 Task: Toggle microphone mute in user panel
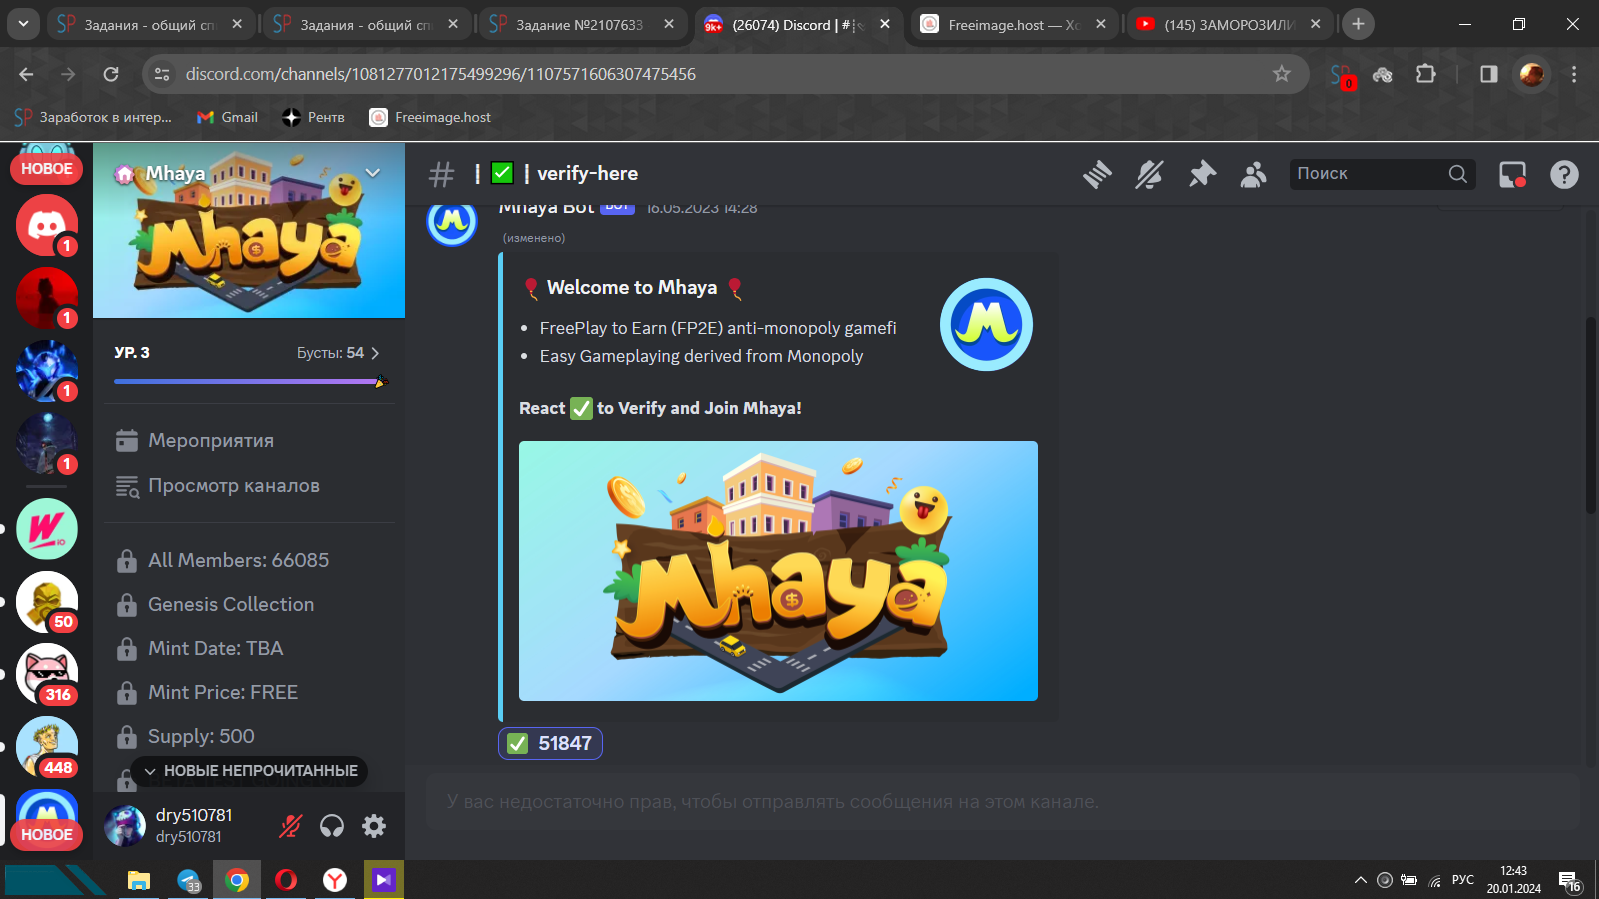pyautogui.click(x=290, y=826)
